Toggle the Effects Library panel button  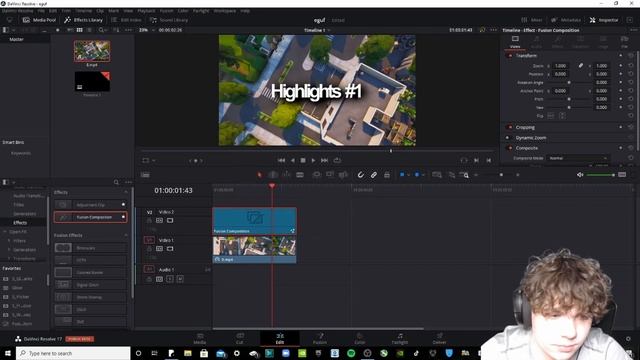[x=84, y=20]
